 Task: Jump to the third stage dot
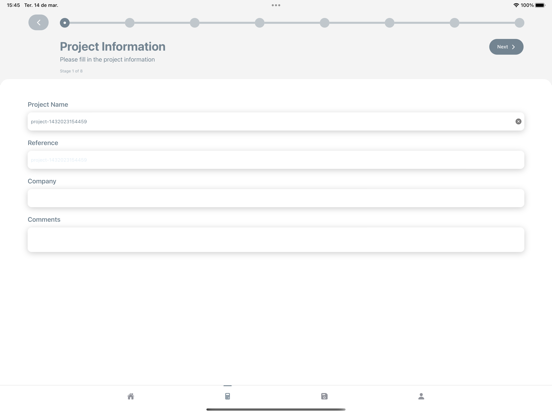click(x=194, y=23)
